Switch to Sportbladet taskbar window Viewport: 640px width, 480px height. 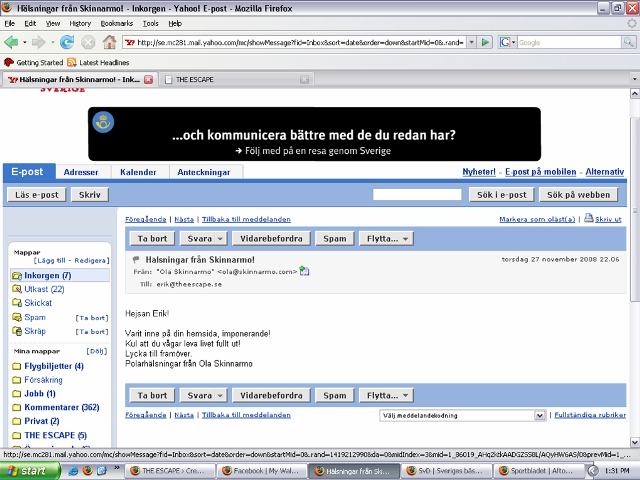pos(538,471)
